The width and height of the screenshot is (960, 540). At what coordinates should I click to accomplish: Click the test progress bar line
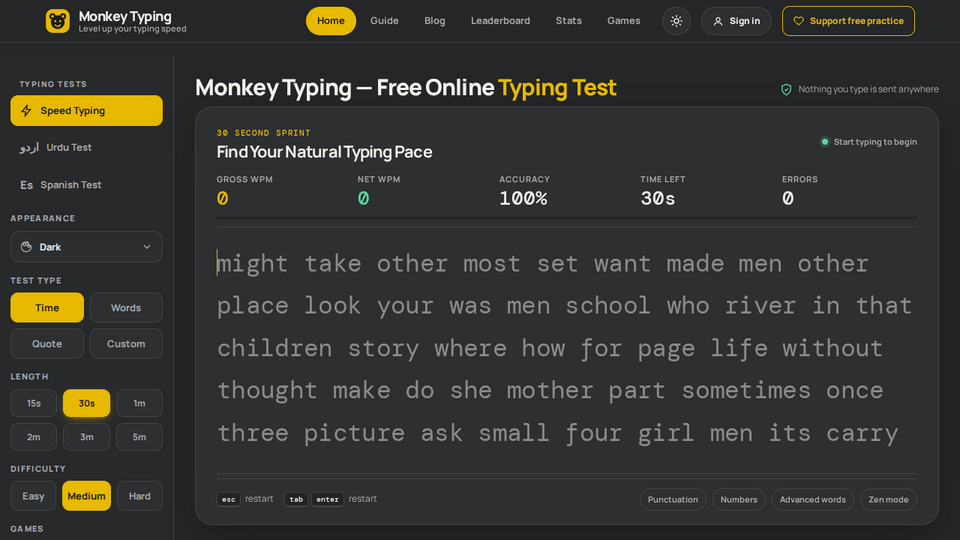567,218
